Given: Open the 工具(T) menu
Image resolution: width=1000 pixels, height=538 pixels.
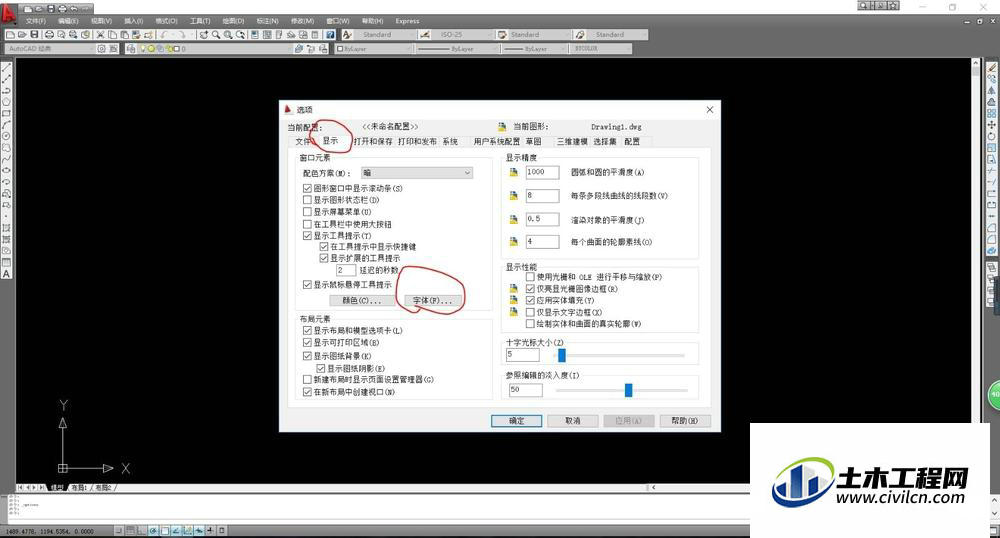Looking at the screenshot, I should coord(200,21).
